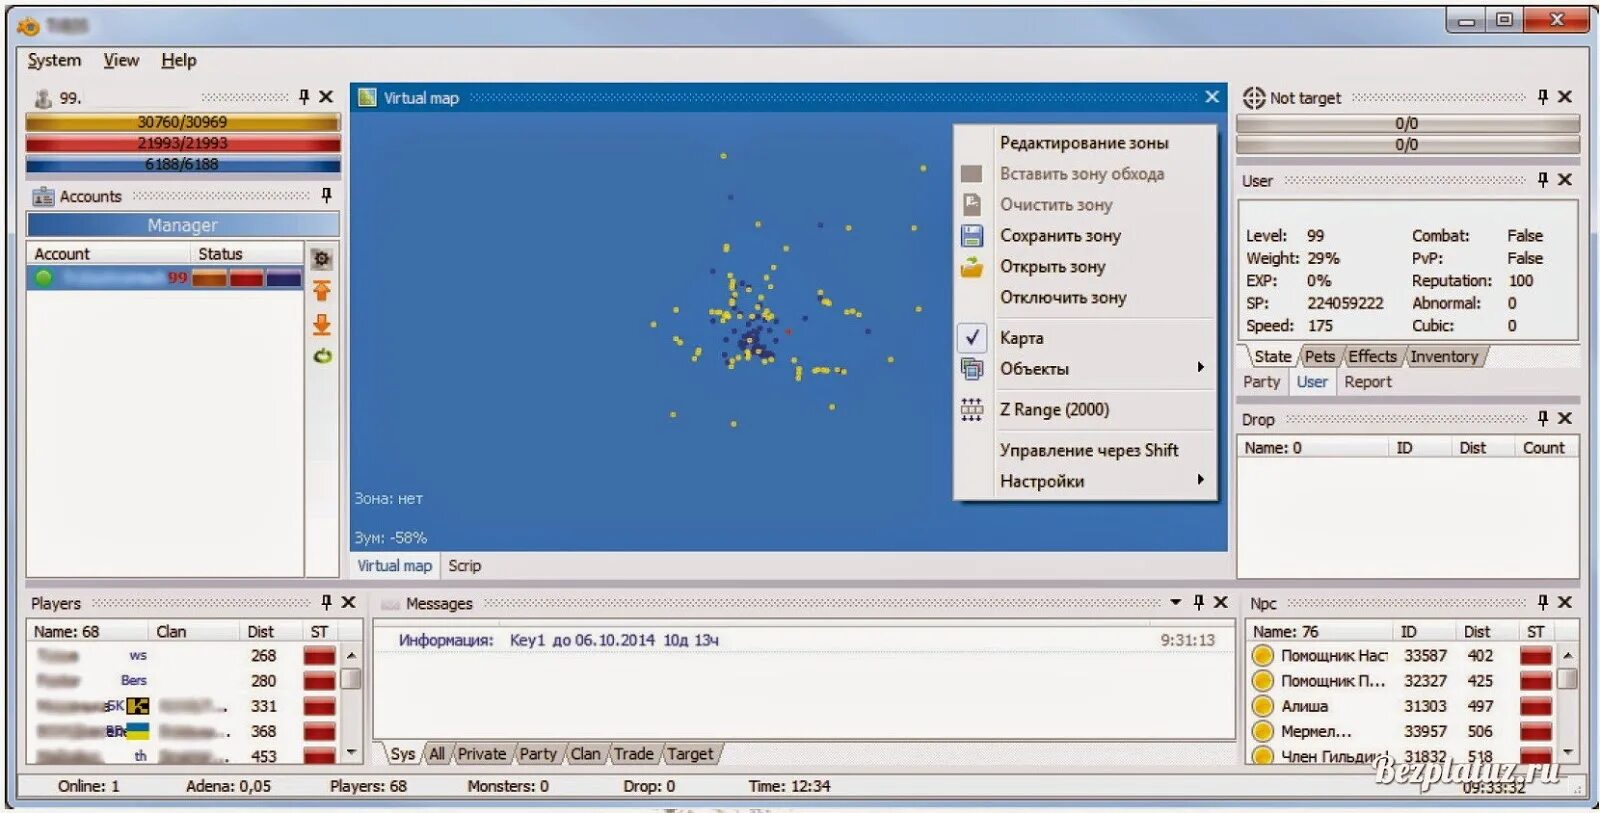Select the Trade messages tab
This screenshot has width=1600, height=813.
pyautogui.click(x=633, y=754)
